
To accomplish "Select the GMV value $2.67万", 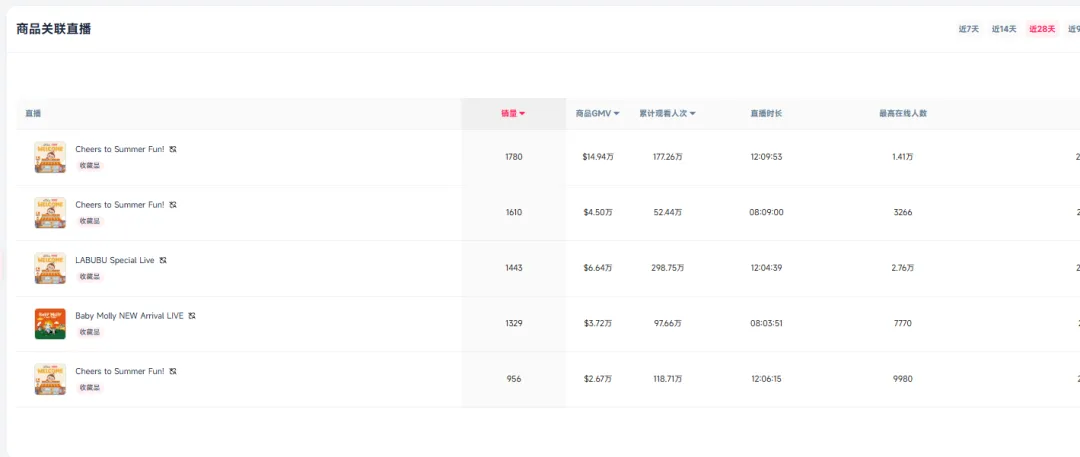I will click(598, 379).
